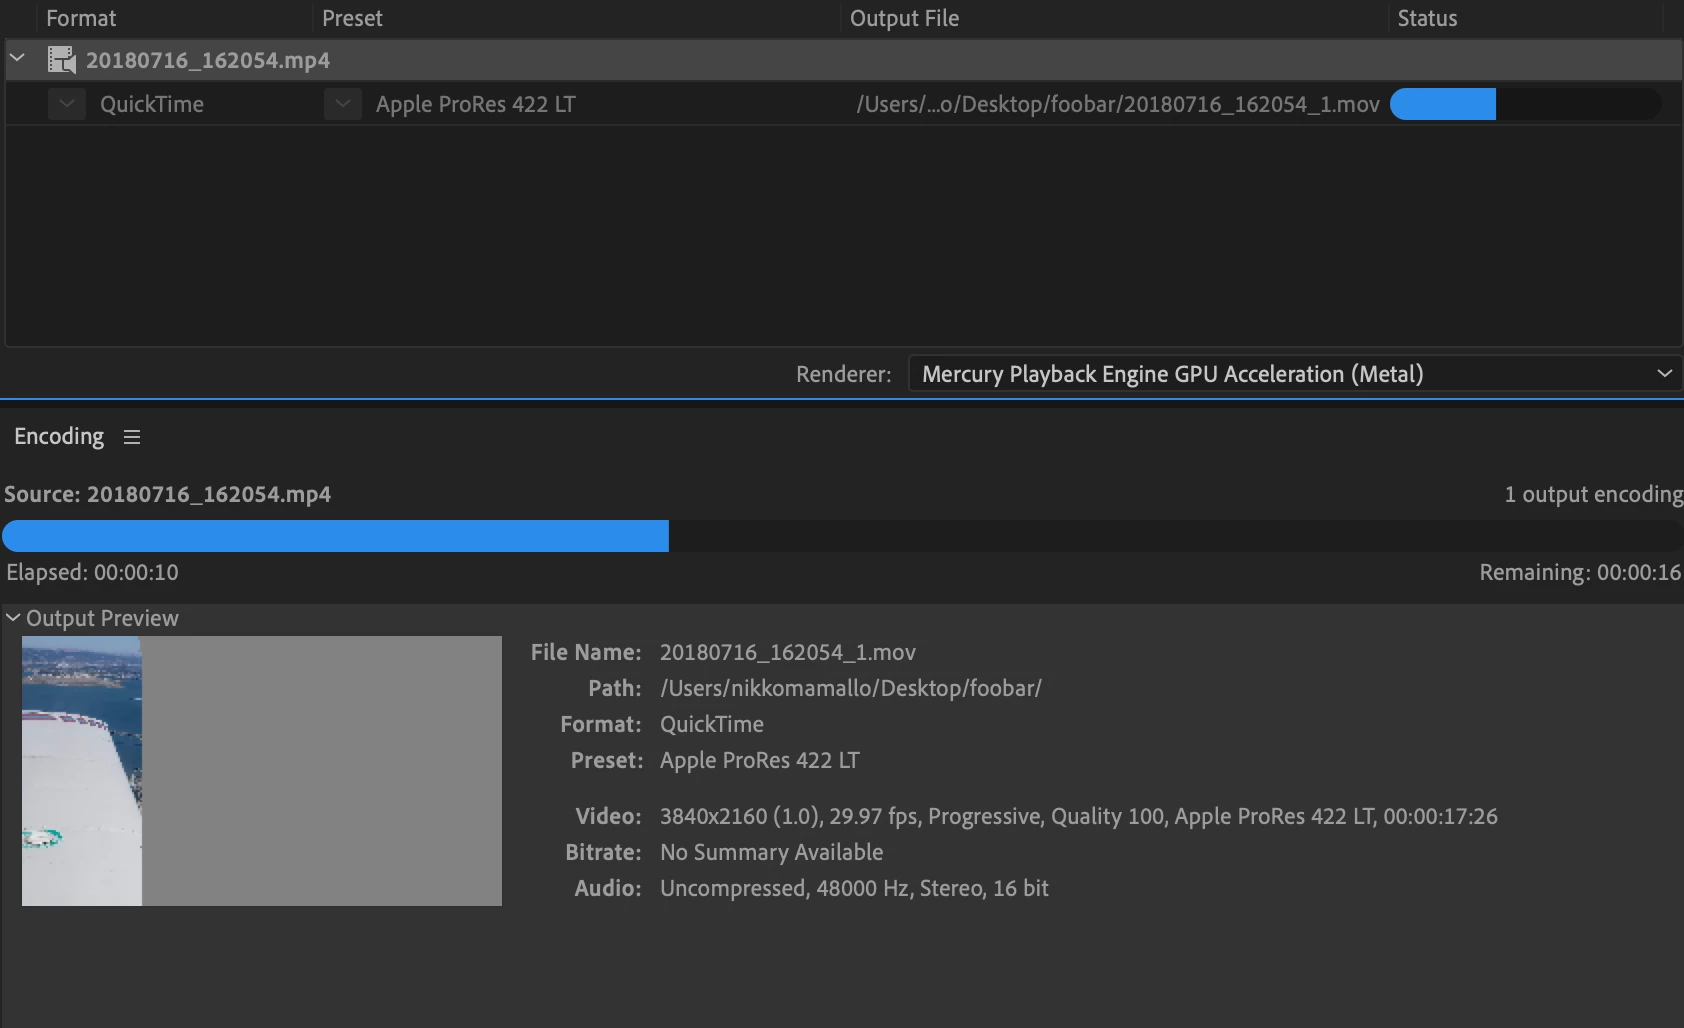This screenshot has height=1028, width=1684.
Task: Select the Encoding panel tab
Action: click(x=59, y=436)
